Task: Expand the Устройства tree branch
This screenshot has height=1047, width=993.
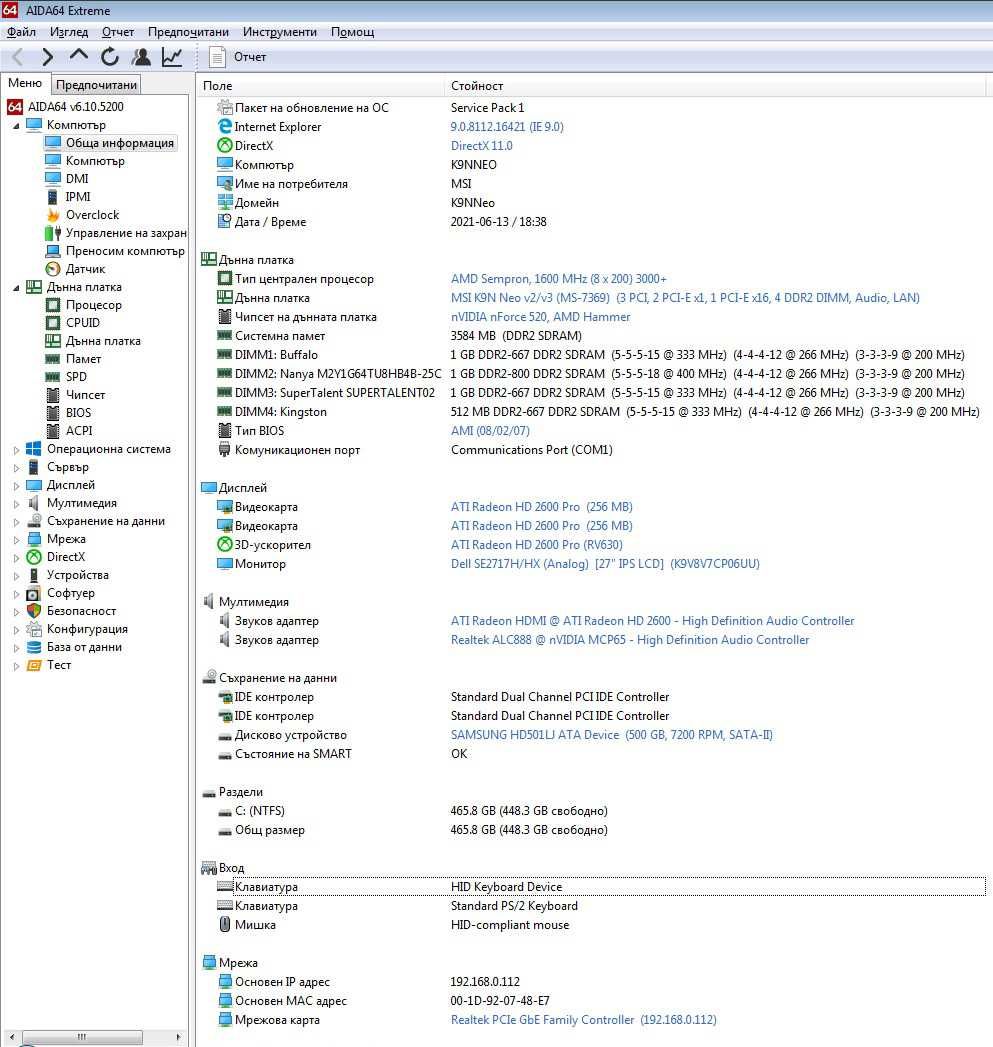Action: coord(16,576)
